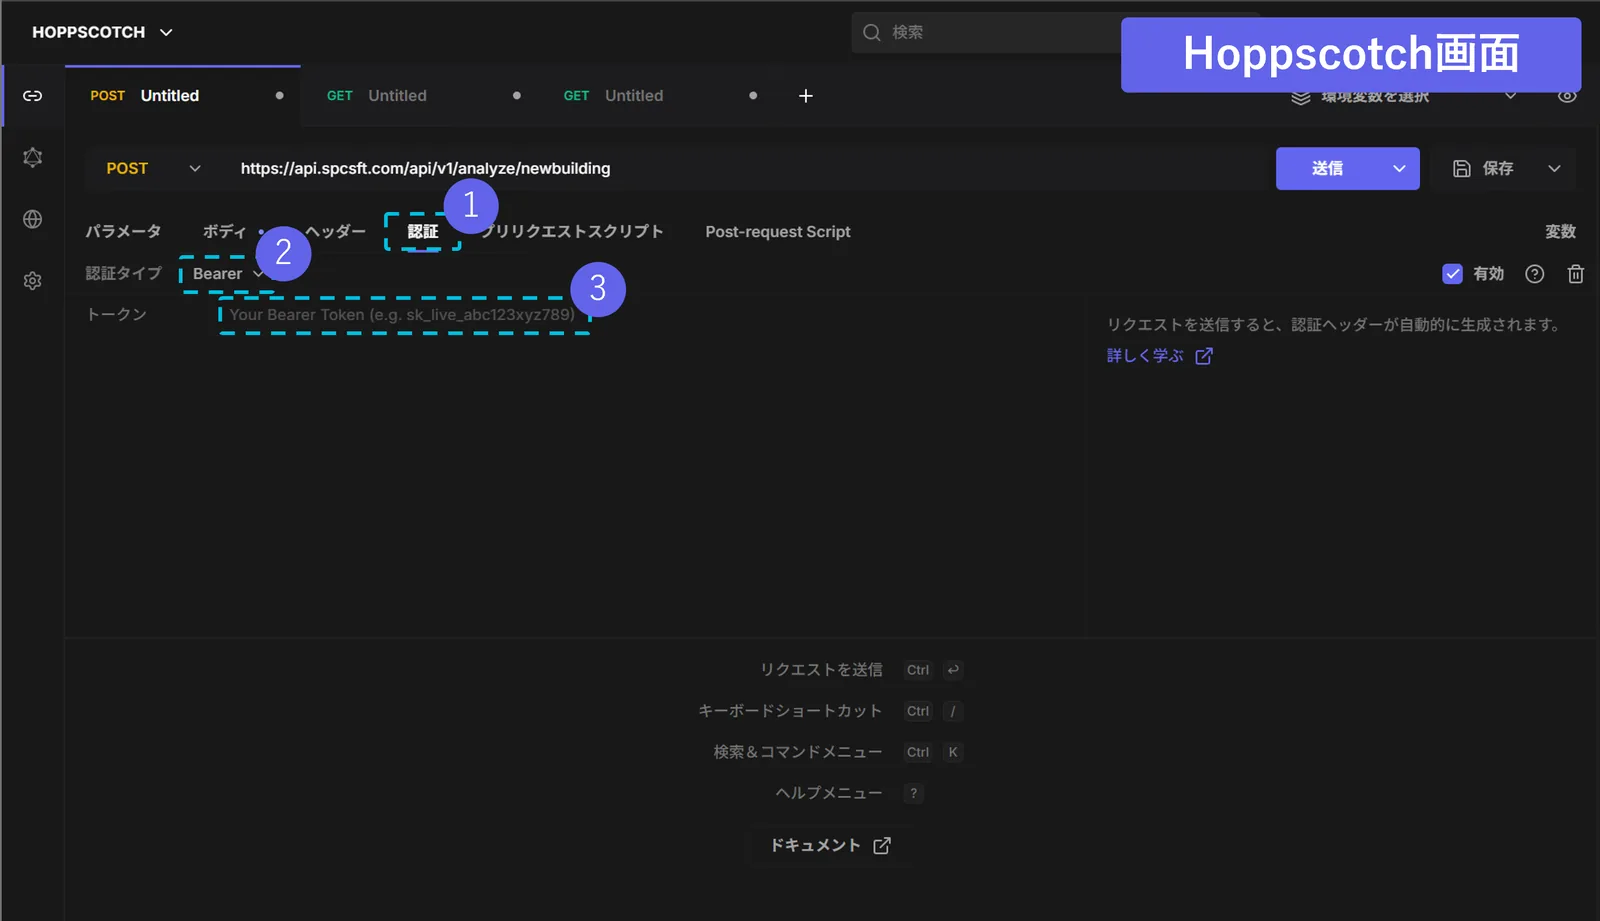Open the Bearer auth type dropdown
The image size is (1600, 921).
228,274
